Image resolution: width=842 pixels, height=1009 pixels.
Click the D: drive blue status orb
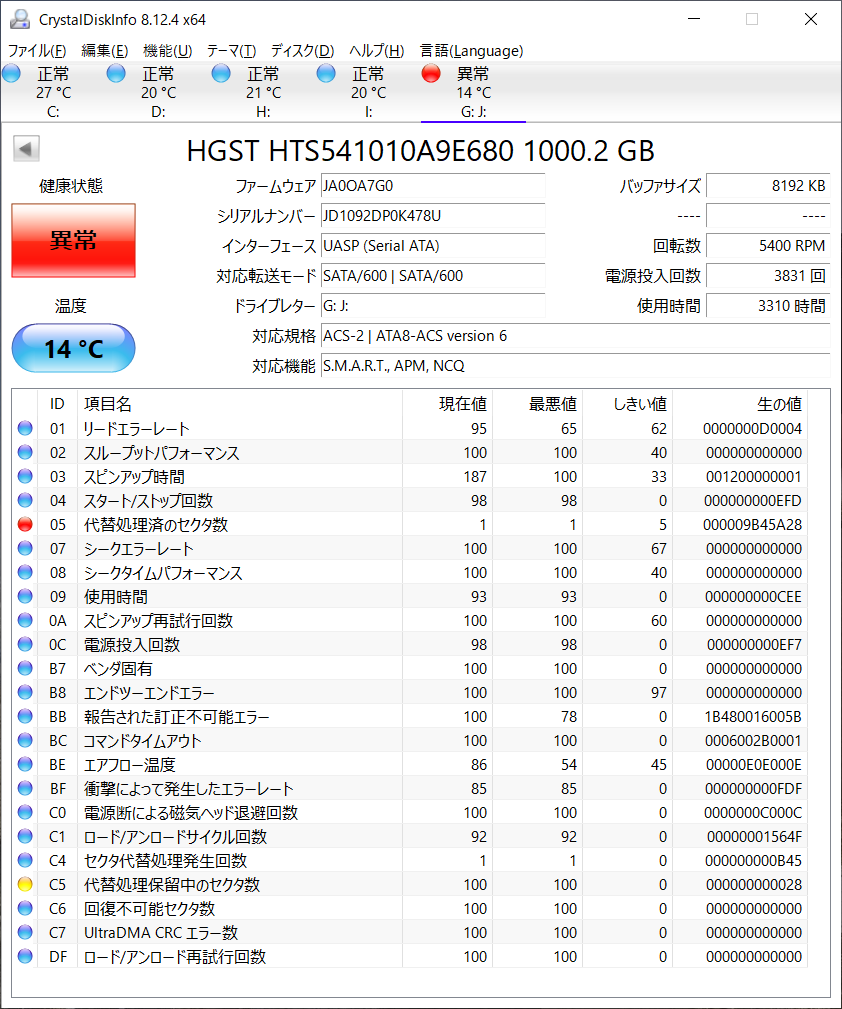coord(116,73)
